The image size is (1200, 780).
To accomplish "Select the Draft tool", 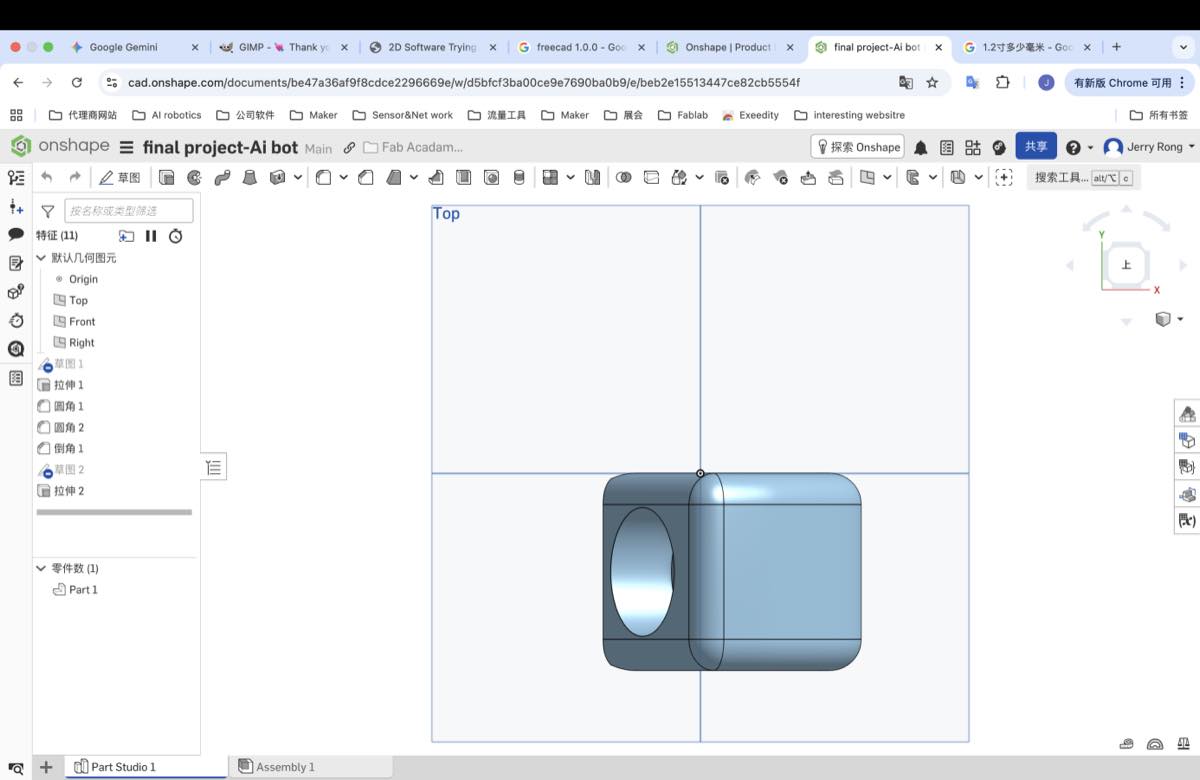I will click(x=394, y=178).
